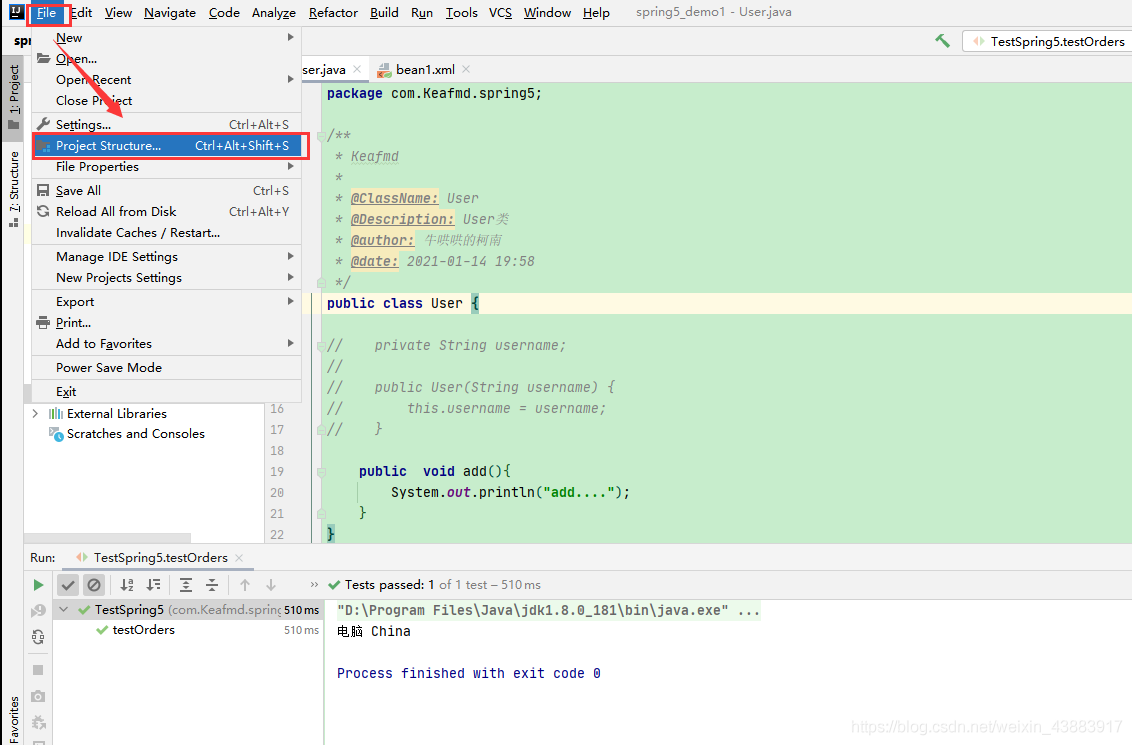The width and height of the screenshot is (1132, 745).
Task: Open the TestSpring5.testOrders run configuration dropdown
Action: pyautogui.click(x=1050, y=41)
